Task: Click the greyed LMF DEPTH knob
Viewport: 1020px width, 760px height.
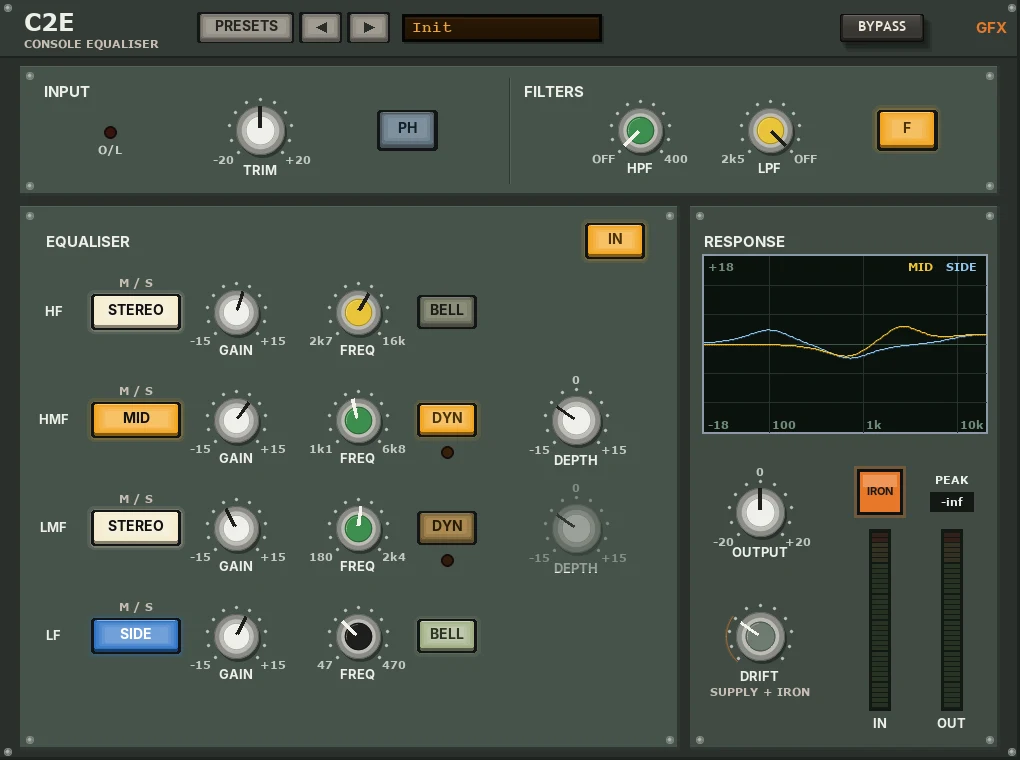Action: click(576, 528)
